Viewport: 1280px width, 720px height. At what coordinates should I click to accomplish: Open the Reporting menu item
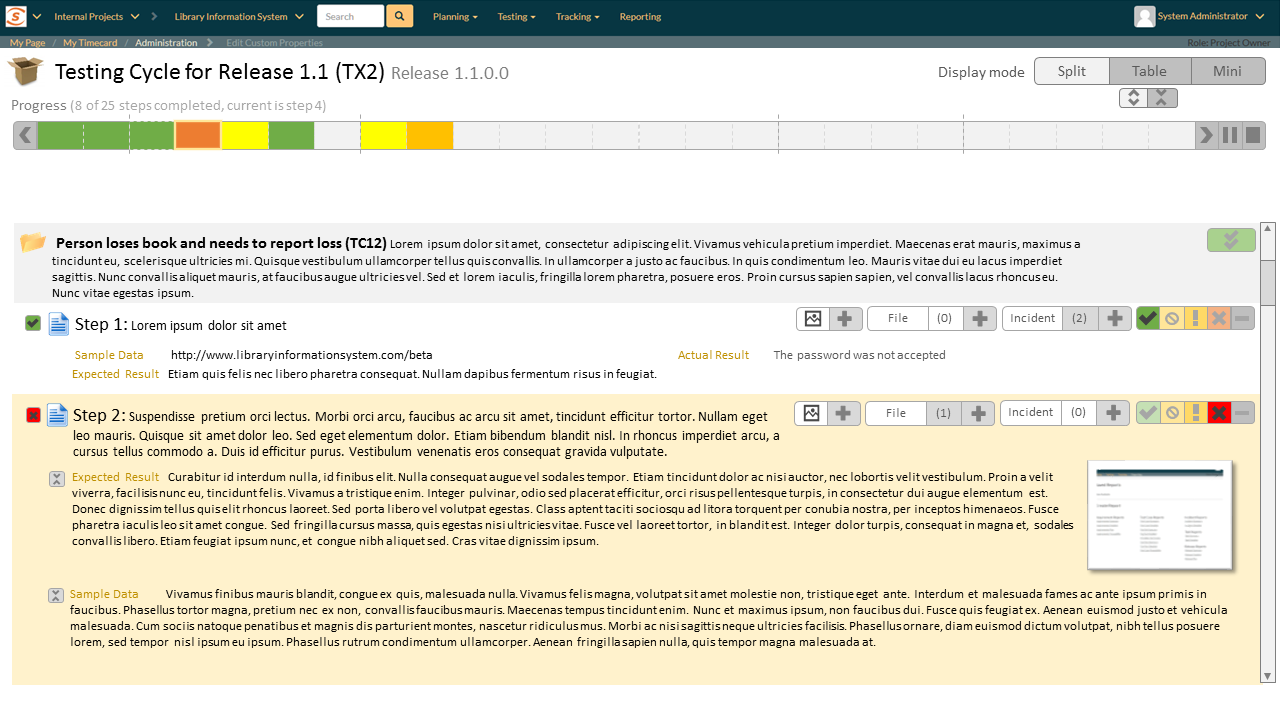(x=640, y=16)
